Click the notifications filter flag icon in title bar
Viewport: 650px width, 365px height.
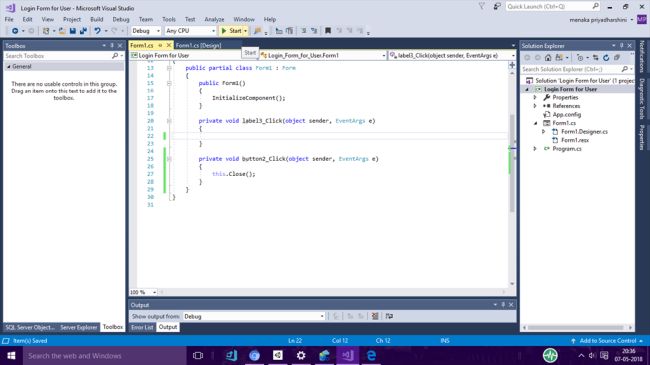(481, 6)
